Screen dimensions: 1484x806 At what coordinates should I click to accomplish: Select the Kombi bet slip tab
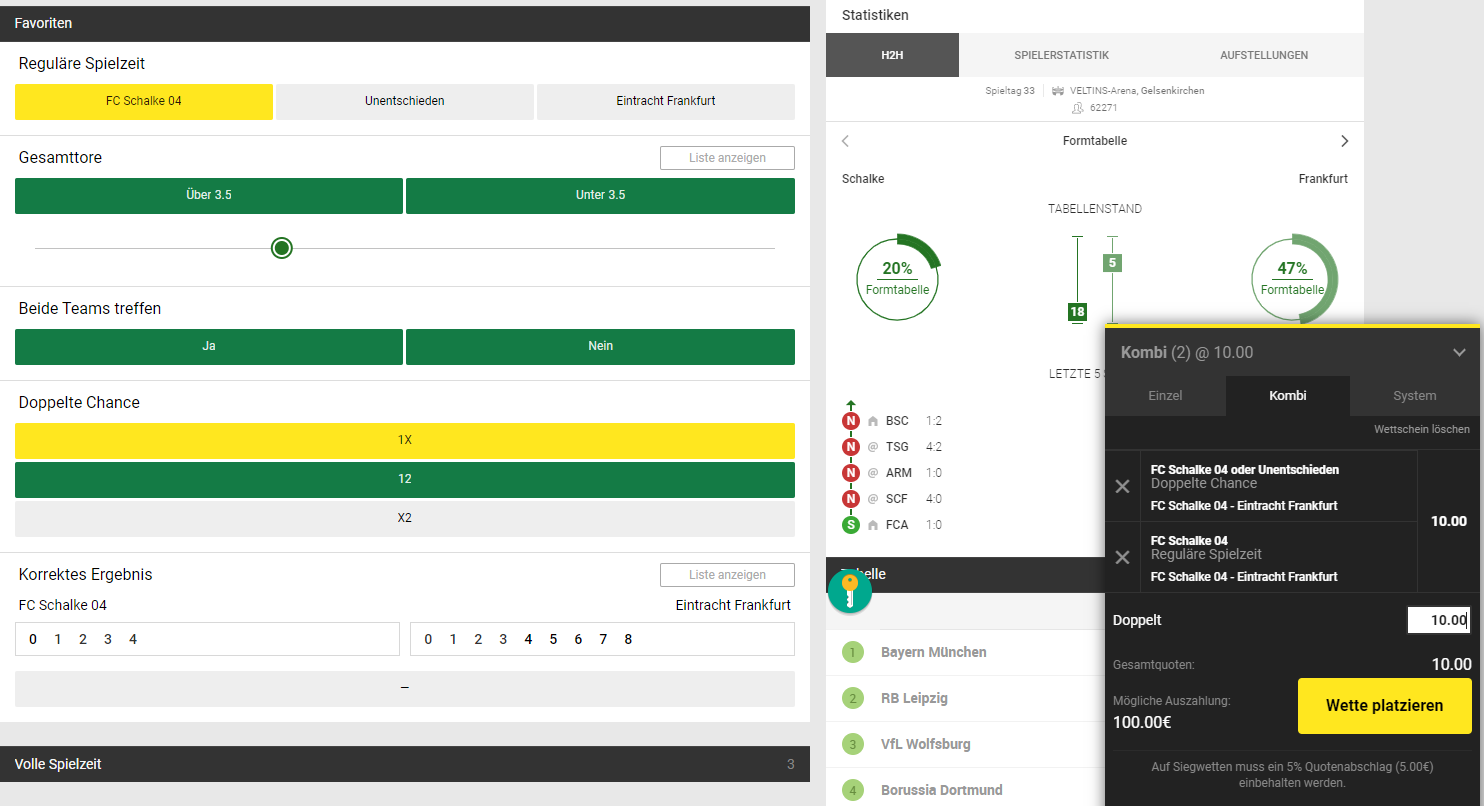tap(1288, 396)
